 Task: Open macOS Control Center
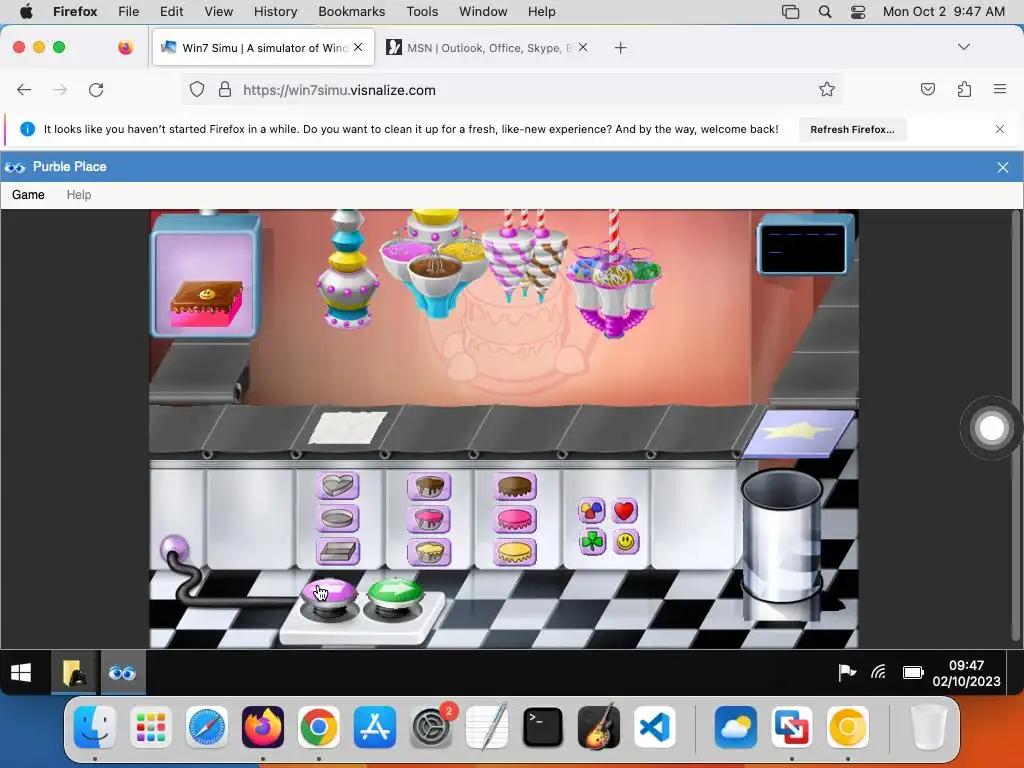pos(858,12)
